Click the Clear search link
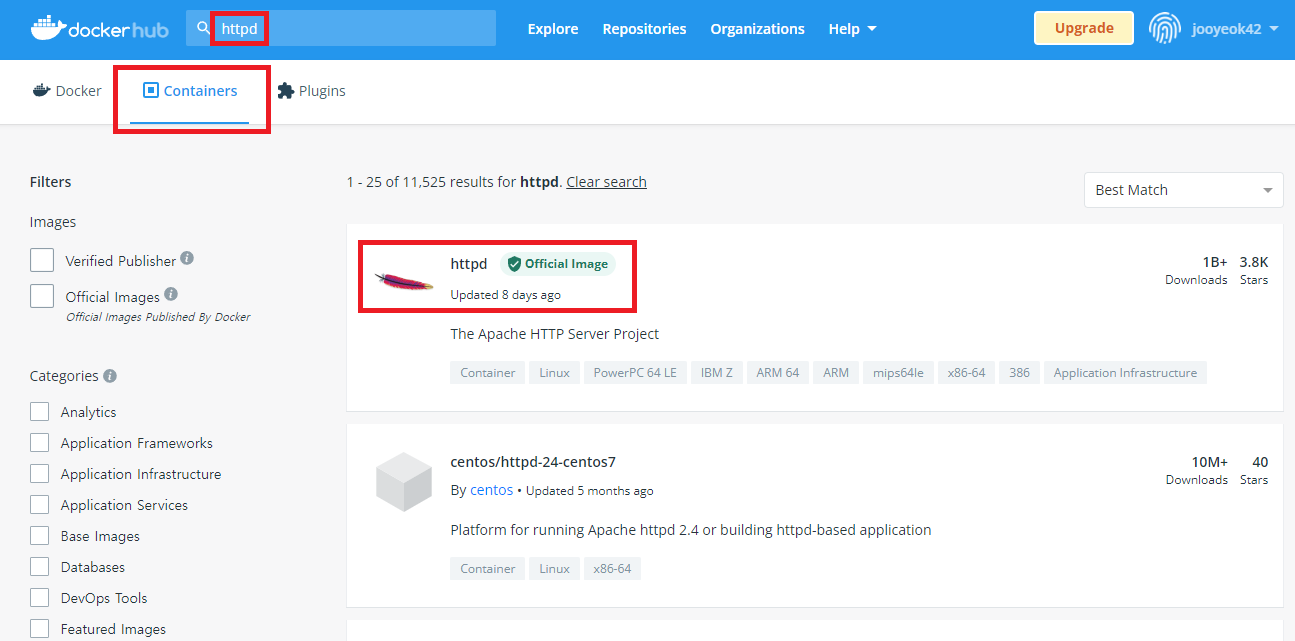Viewport: 1295px width, 641px height. (x=606, y=182)
